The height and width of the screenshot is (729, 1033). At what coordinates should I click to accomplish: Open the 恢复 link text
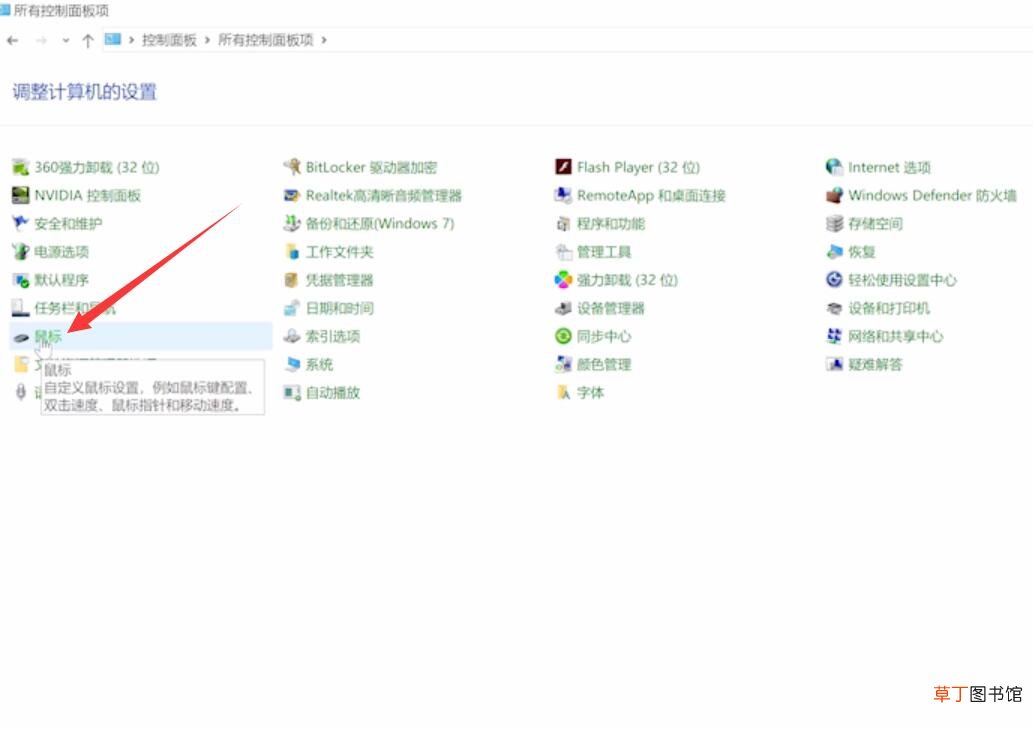862,252
